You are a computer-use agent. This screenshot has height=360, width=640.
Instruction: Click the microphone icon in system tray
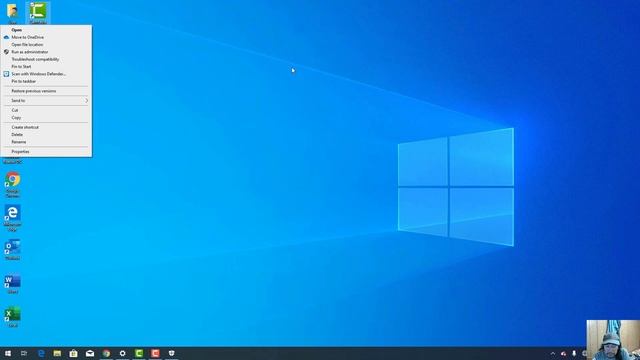574,353
